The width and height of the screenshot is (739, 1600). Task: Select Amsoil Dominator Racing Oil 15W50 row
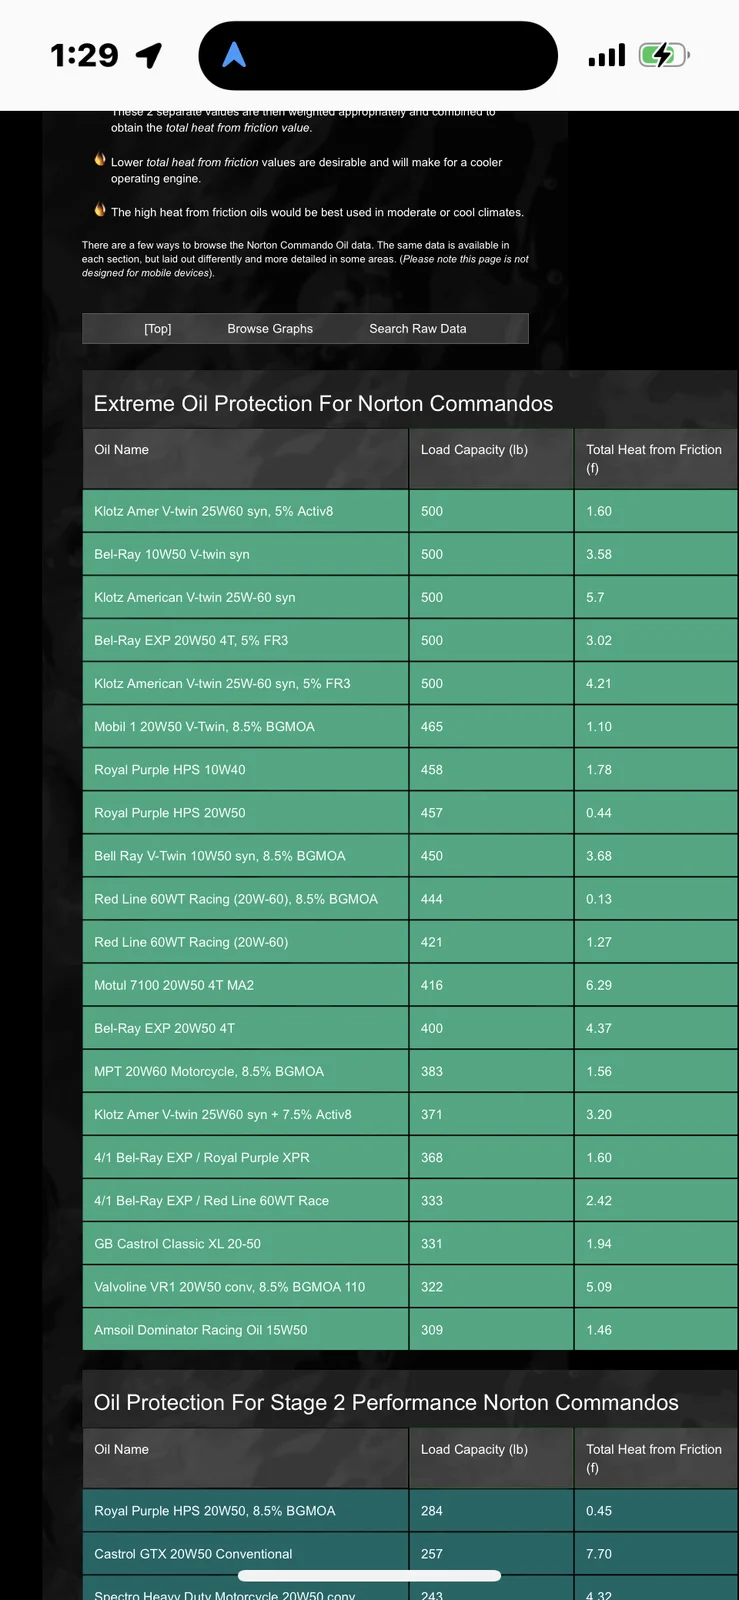[x=201, y=1330]
